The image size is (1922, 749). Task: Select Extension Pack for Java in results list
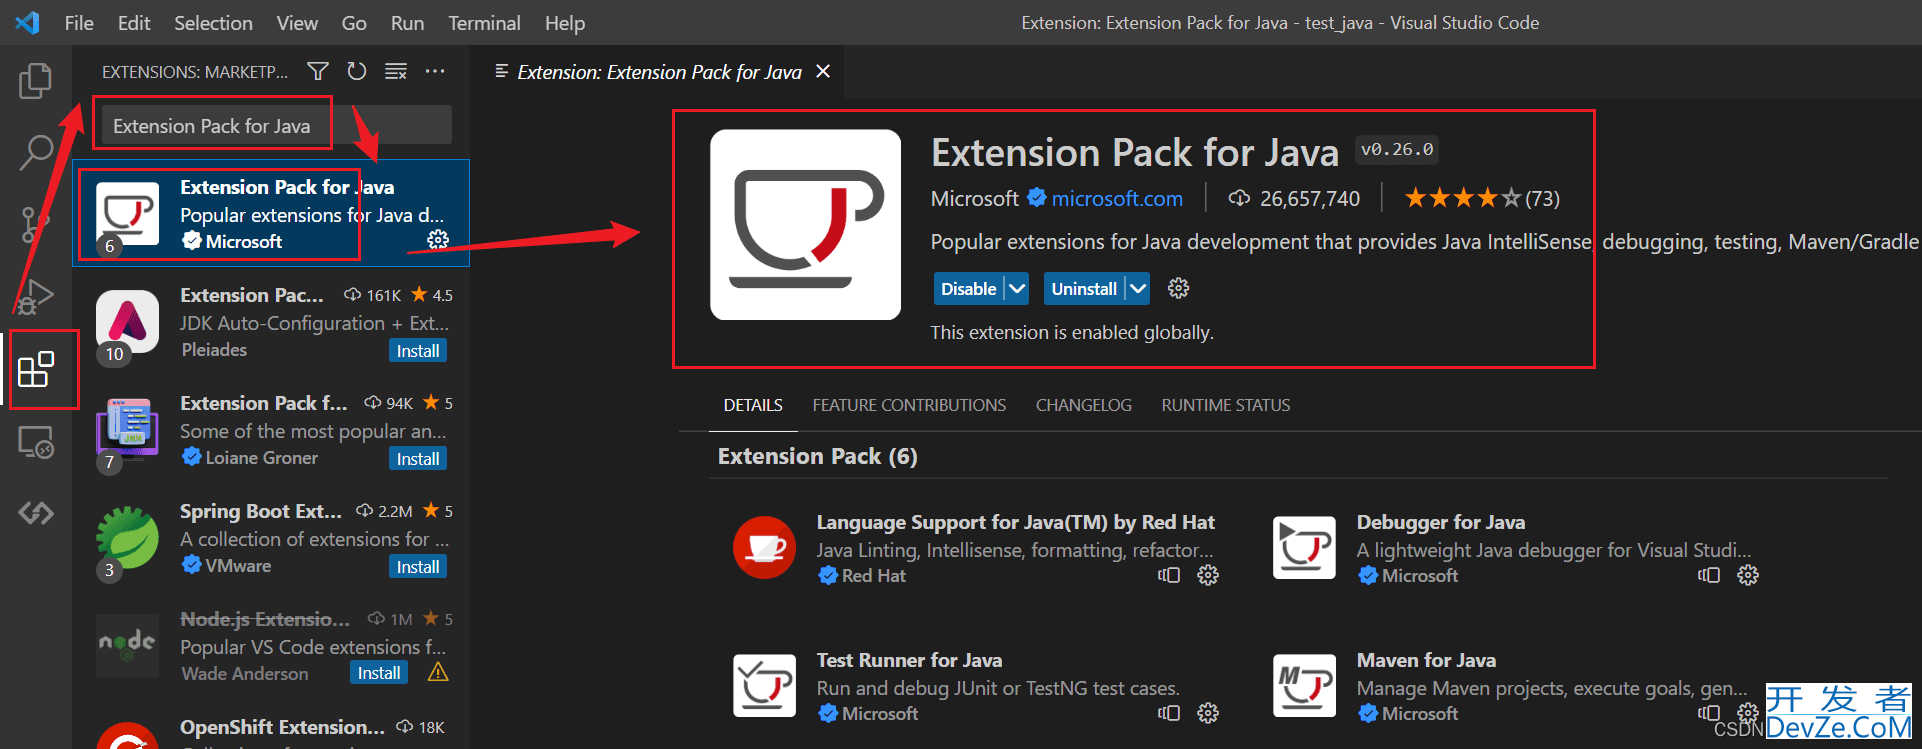click(271, 213)
